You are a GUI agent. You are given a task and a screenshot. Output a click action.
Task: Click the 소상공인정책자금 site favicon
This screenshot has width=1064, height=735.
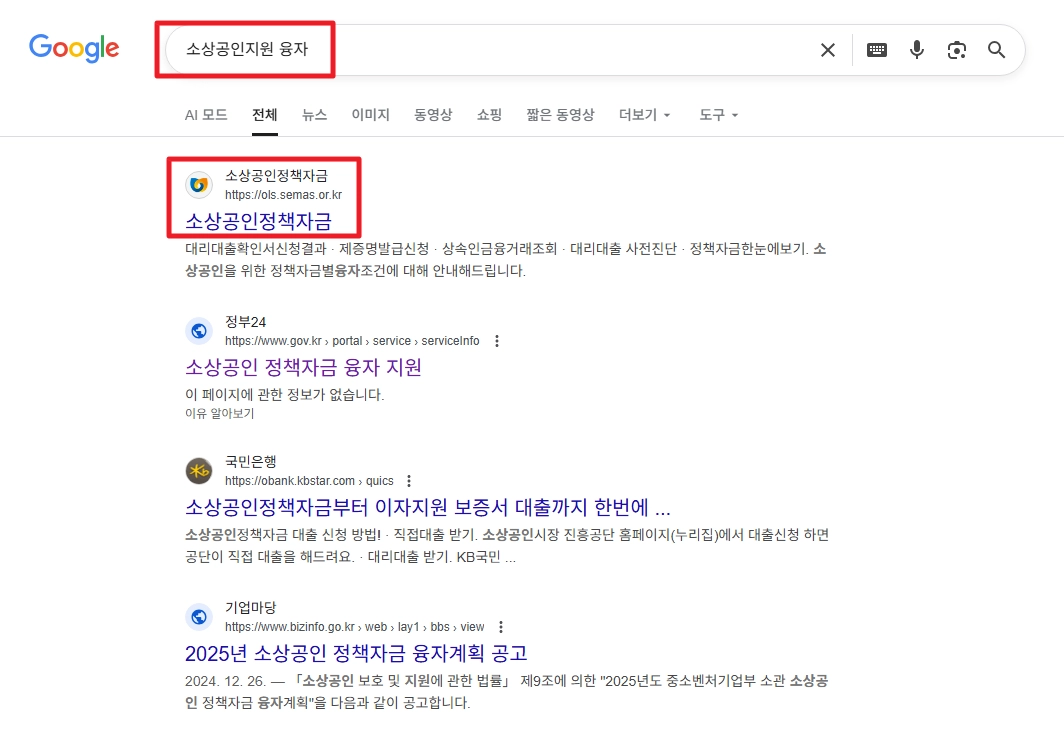(199, 185)
